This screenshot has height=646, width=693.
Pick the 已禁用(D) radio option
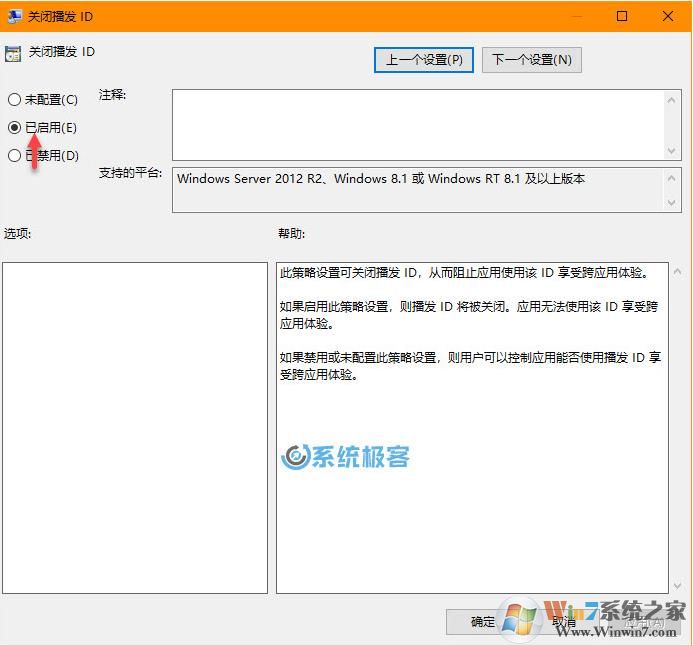pyautogui.click(x=14, y=156)
